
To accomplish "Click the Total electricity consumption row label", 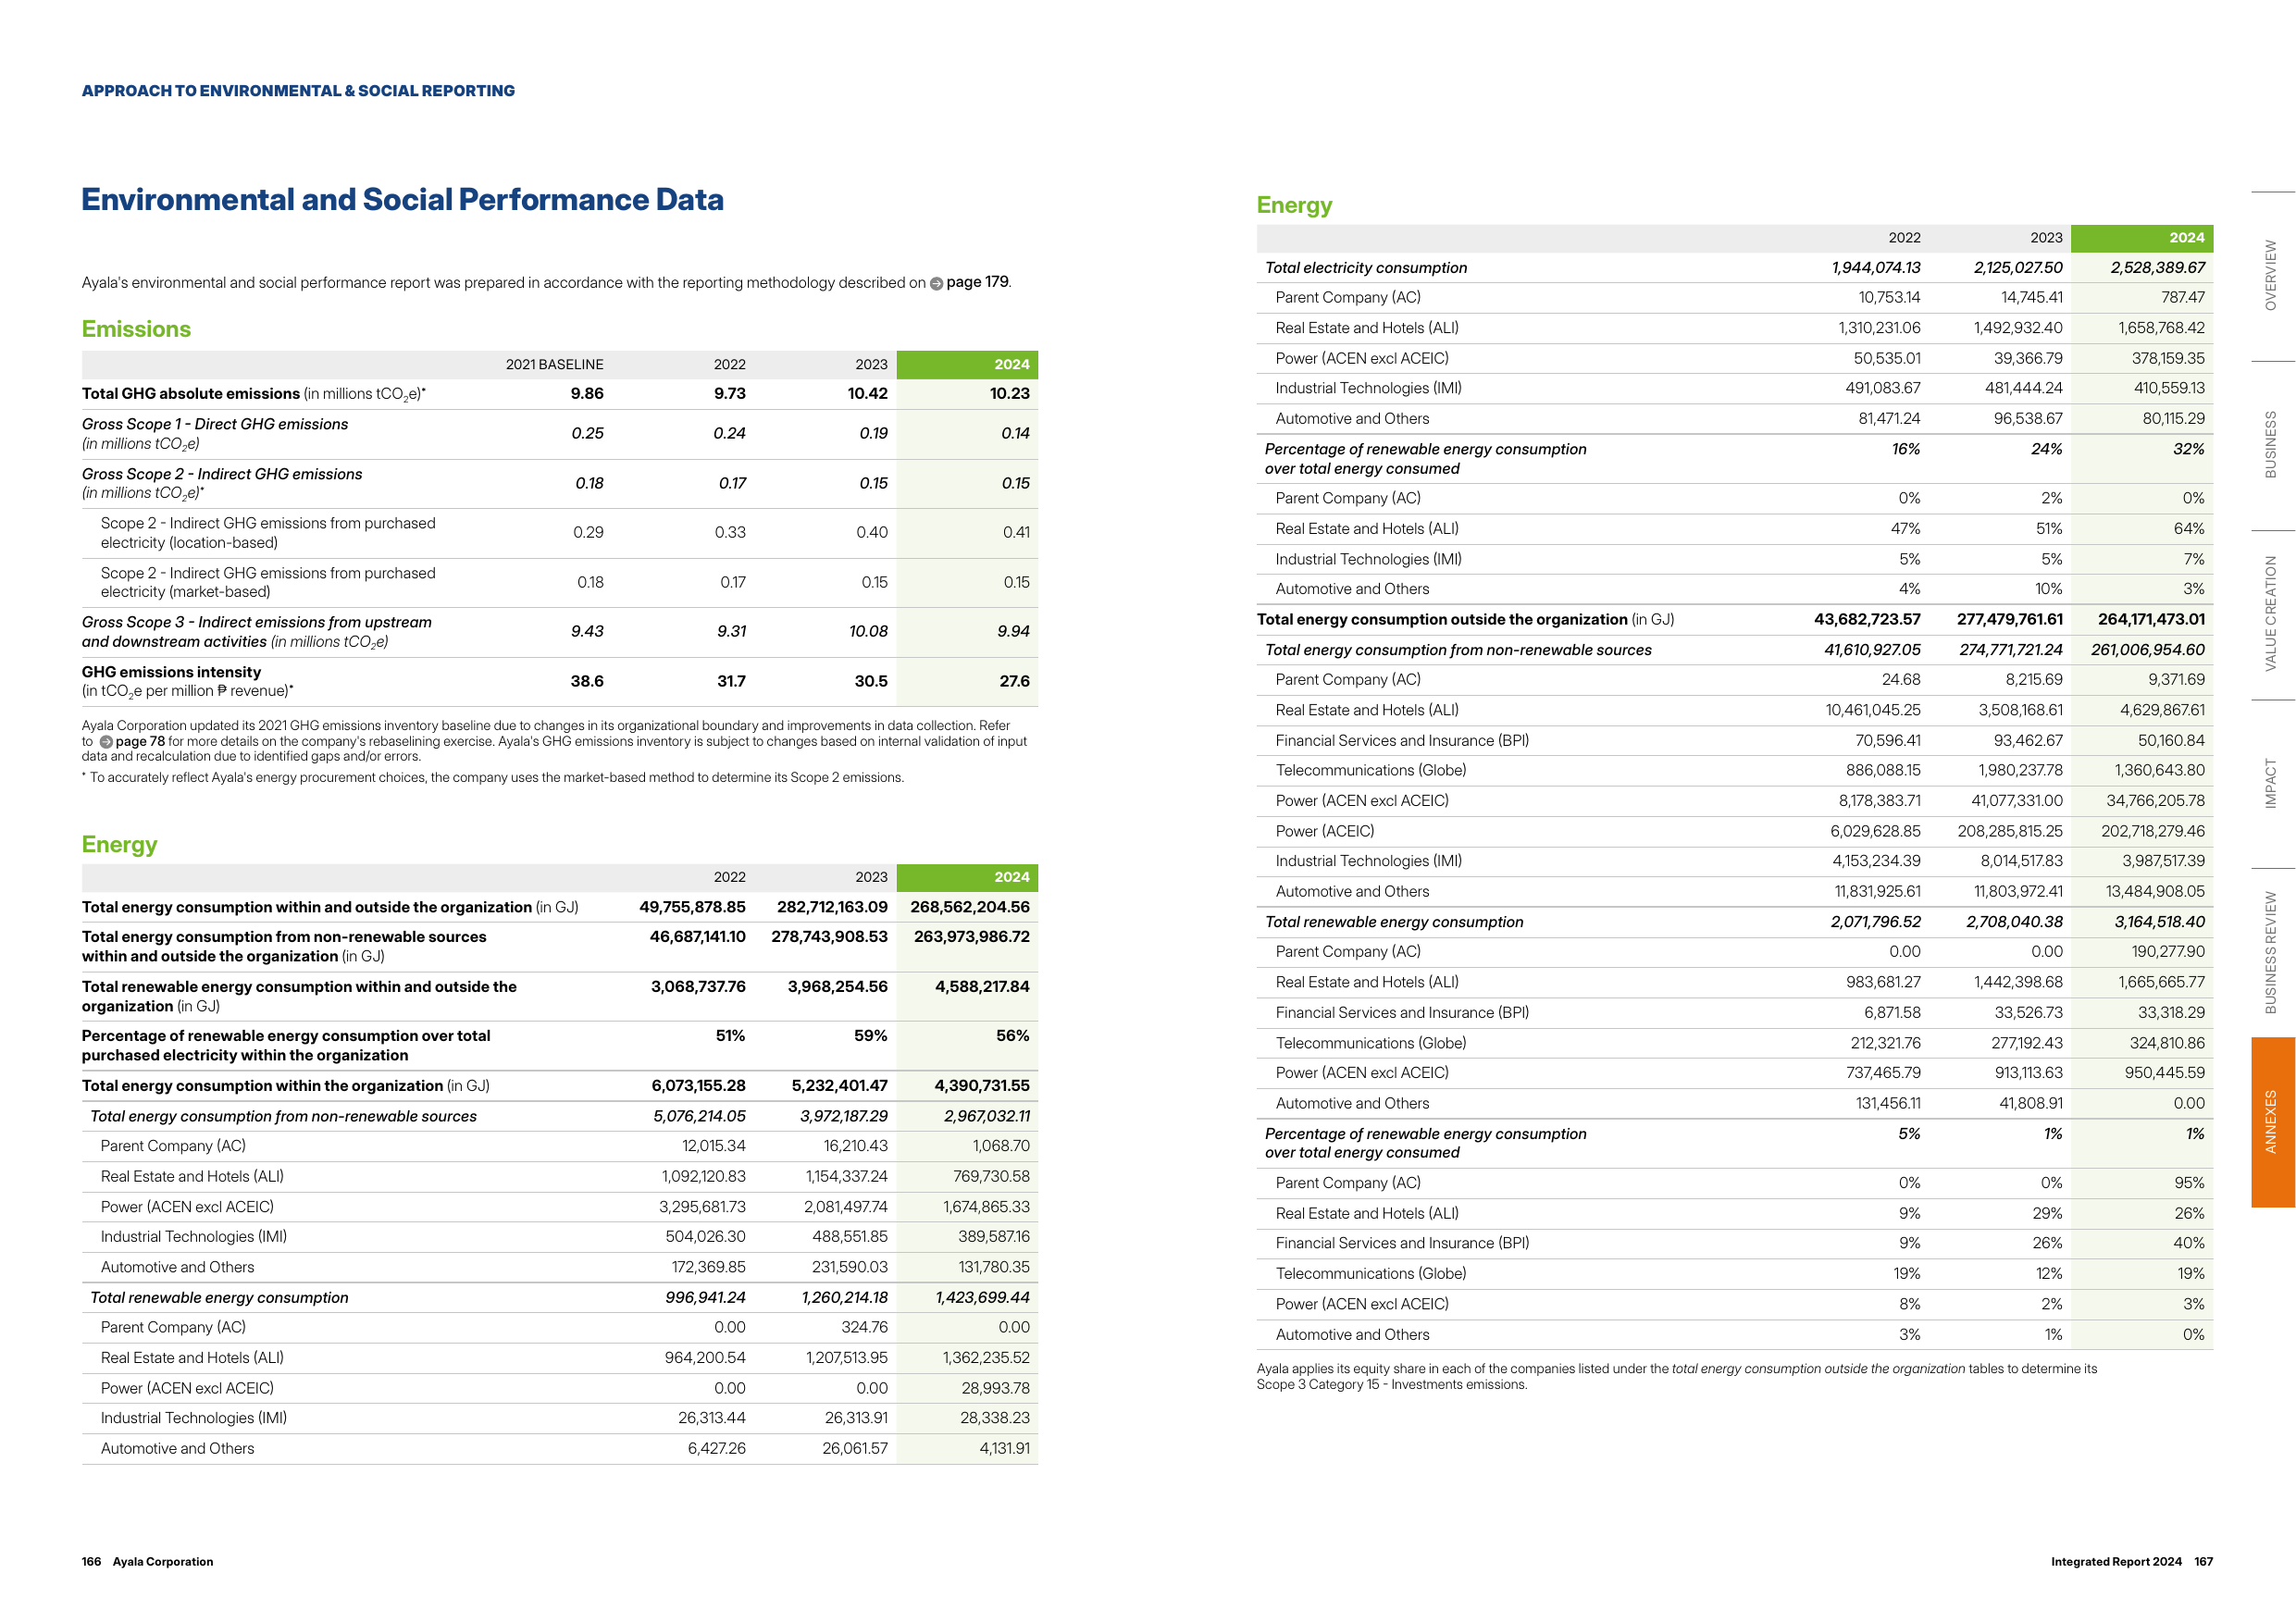I will click(1366, 268).
